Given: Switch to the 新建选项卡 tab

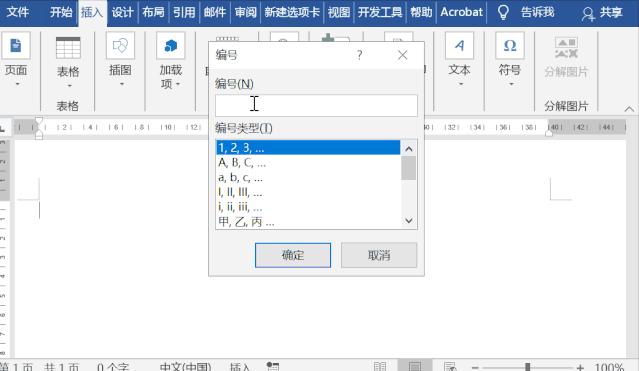Looking at the screenshot, I should click(x=292, y=12).
